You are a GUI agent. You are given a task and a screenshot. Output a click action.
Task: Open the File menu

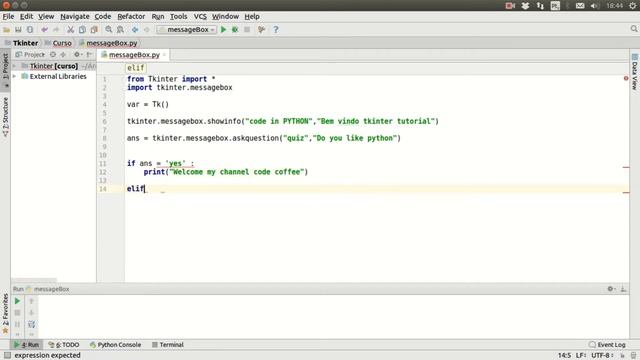click(8, 16)
